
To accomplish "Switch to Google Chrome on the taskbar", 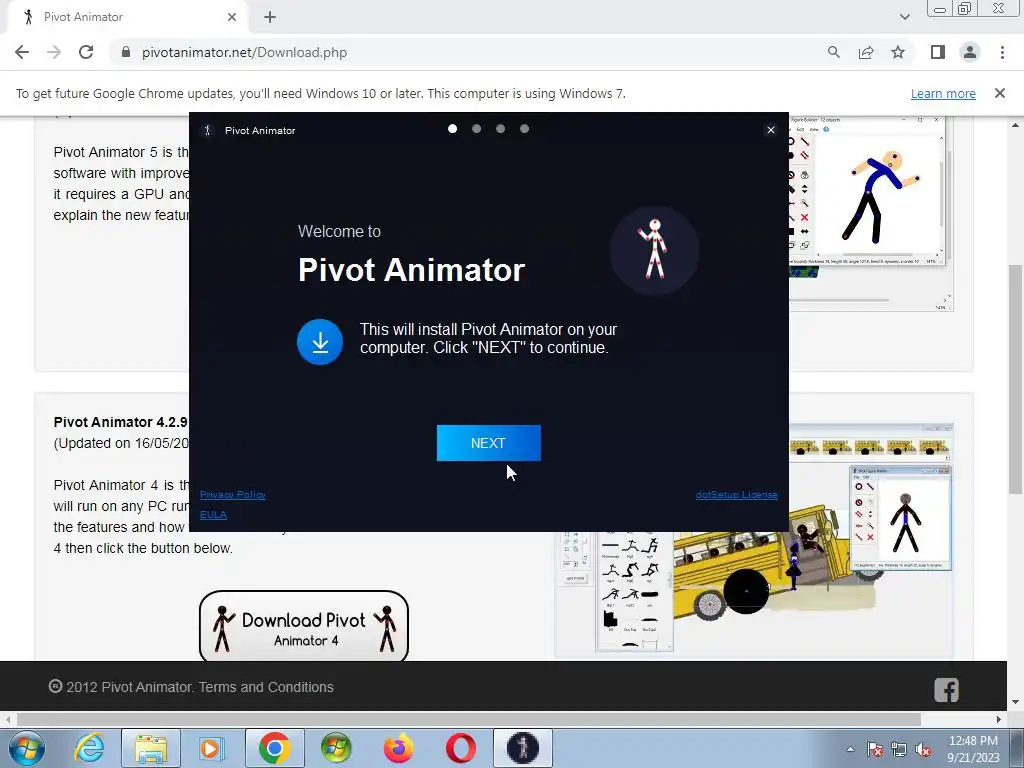I will (x=274, y=748).
